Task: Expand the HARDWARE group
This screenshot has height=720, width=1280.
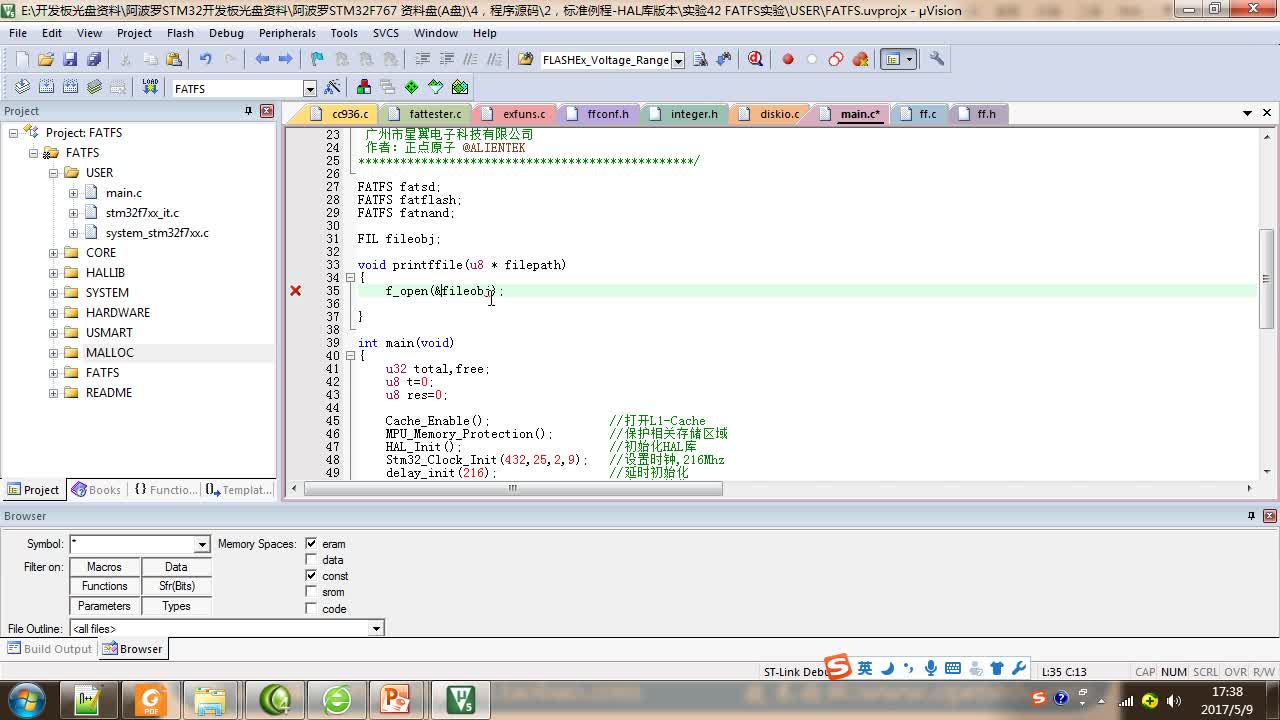Action: pos(53,313)
